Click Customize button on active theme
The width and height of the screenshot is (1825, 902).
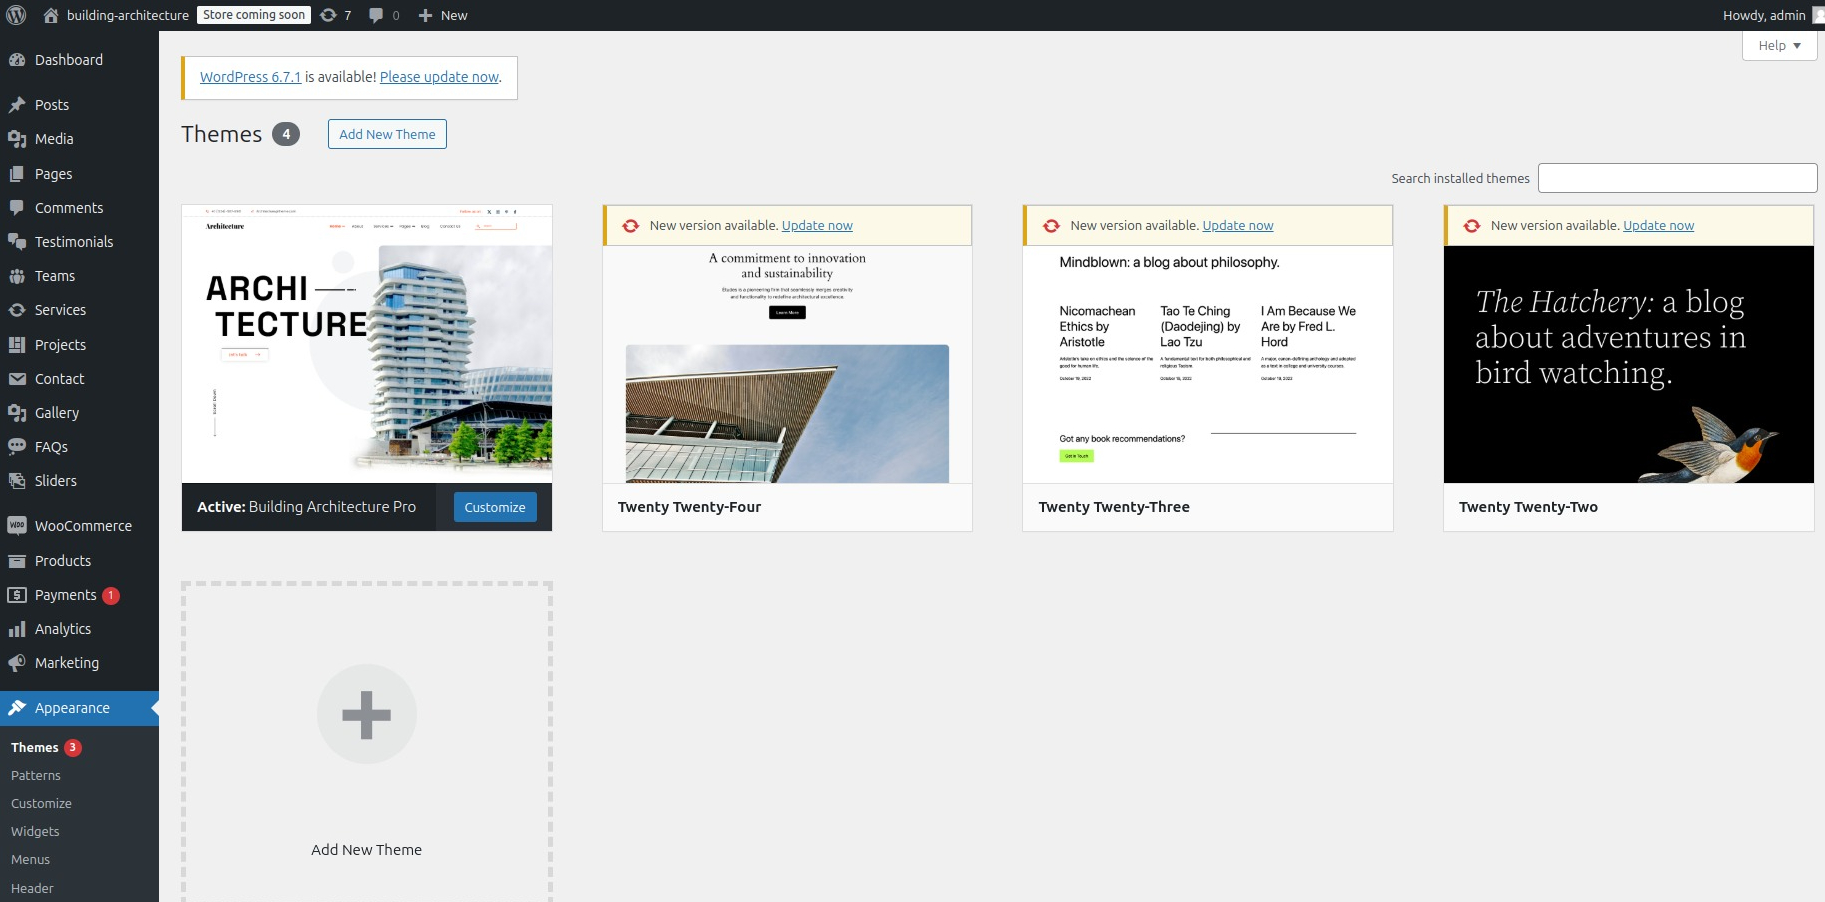coord(495,507)
